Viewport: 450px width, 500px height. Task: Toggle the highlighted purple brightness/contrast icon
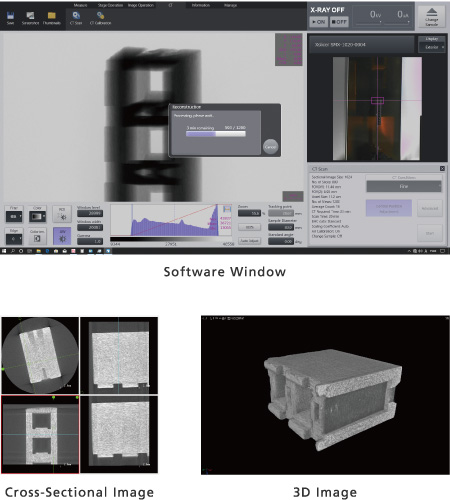coord(62,236)
